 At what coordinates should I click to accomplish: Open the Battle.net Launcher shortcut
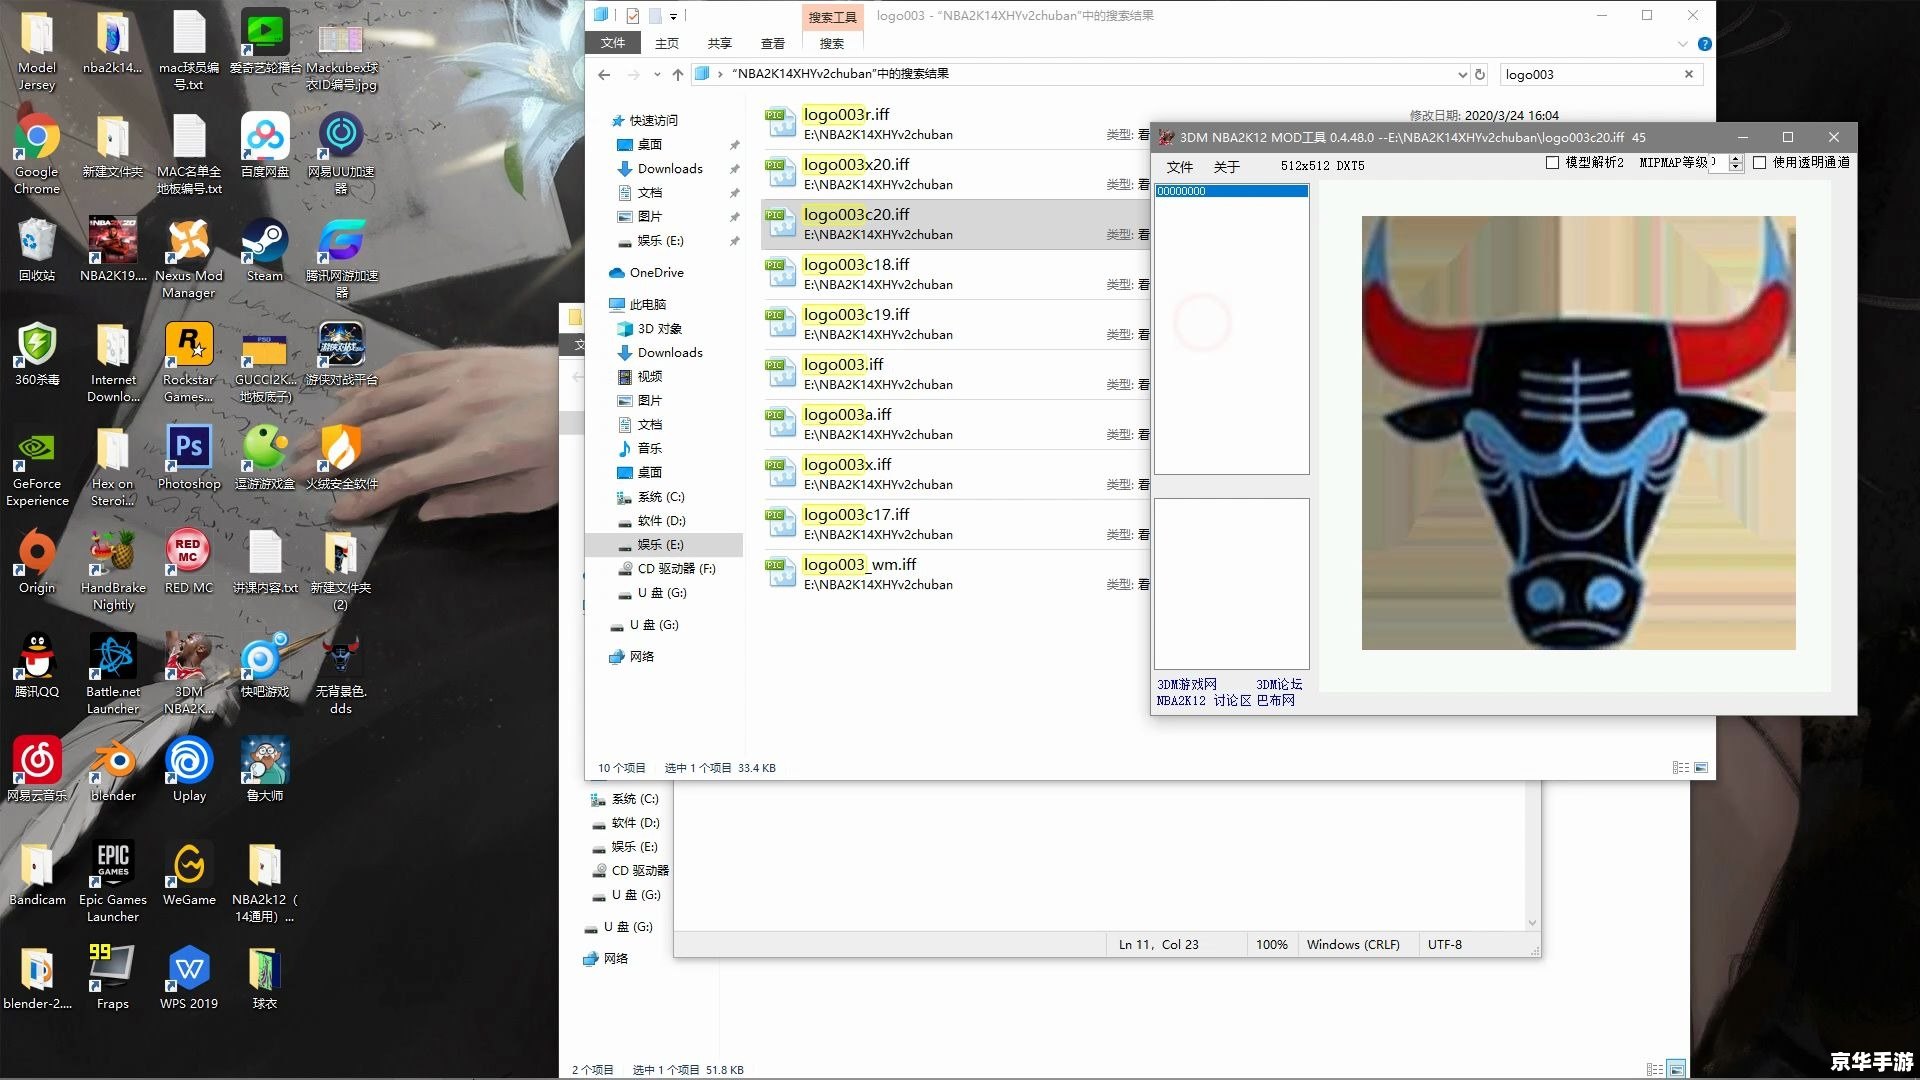coord(113,673)
